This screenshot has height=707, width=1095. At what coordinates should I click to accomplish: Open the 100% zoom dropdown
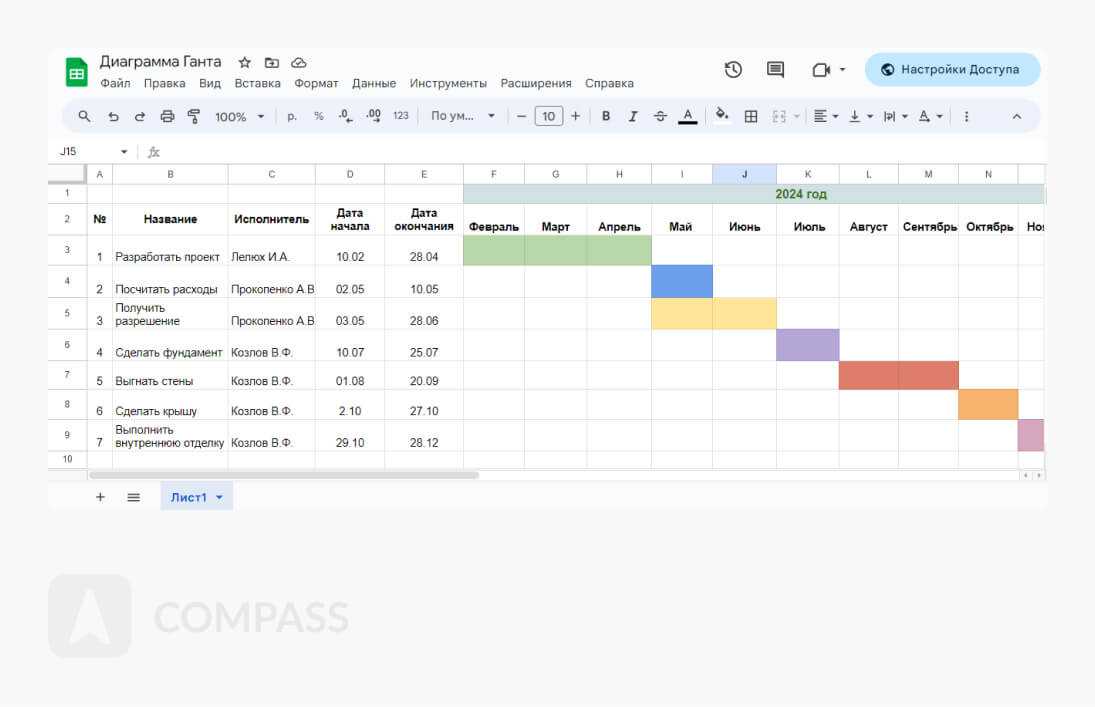tap(239, 117)
